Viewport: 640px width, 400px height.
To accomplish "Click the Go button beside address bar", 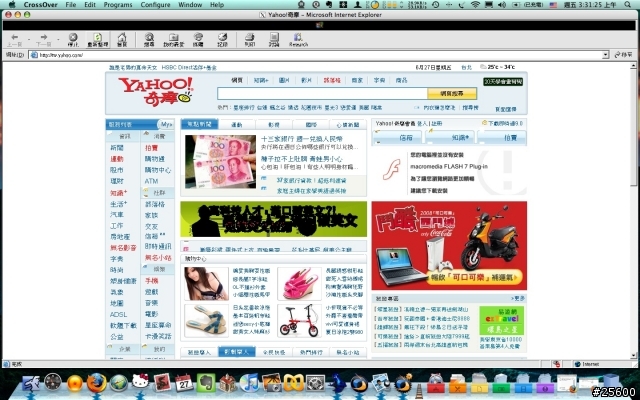I will pyautogui.click(x=624, y=55).
